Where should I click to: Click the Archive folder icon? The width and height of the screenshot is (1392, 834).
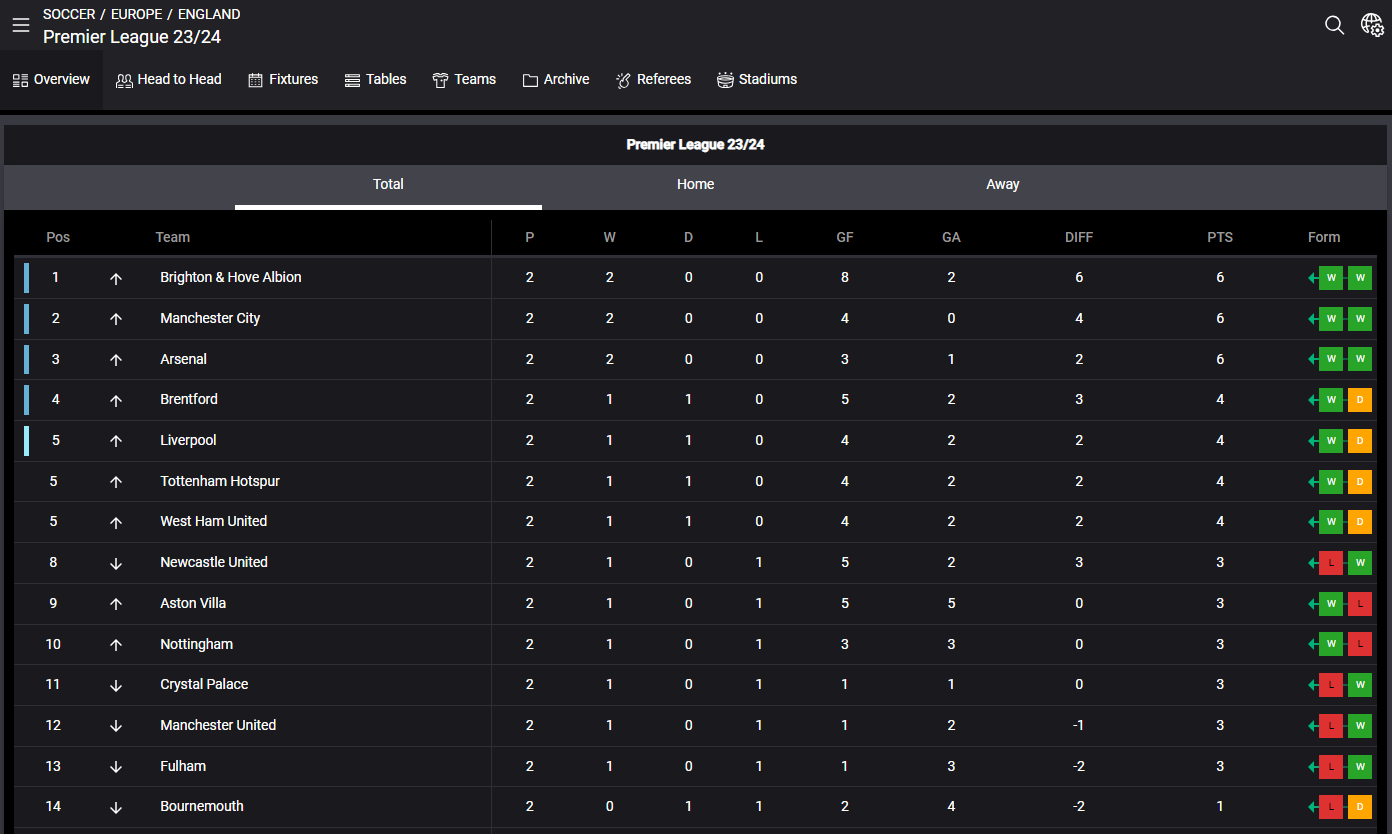[x=530, y=80]
